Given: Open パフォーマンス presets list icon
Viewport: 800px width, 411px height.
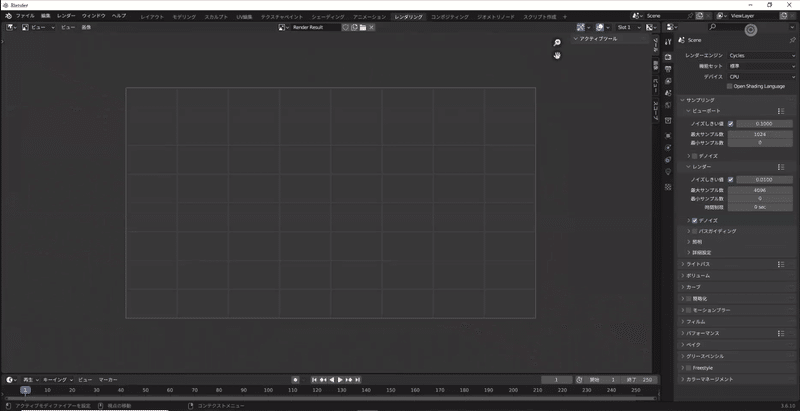Looking at the screenshot, I should pos(781,333).
